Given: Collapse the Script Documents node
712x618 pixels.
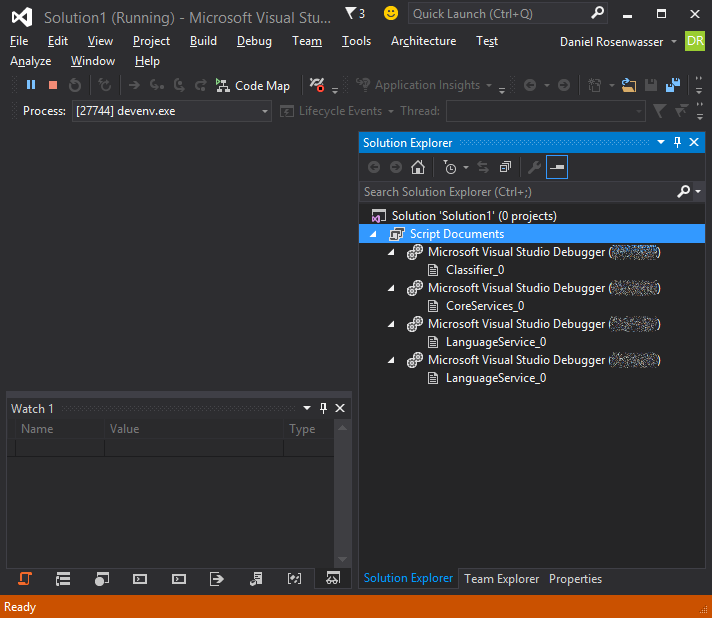Looking at the screenshot, I should click(373, 234).
